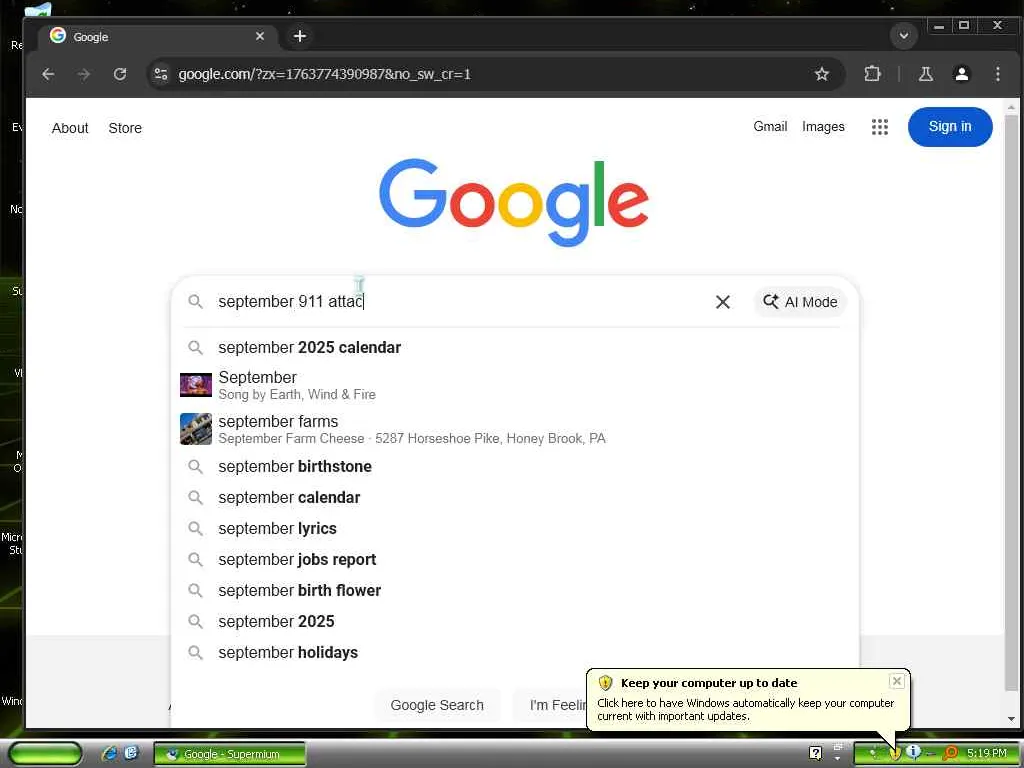The image size is (1024, 768).
Task: Select suggestion september jobs report
Action: [515, 560]
